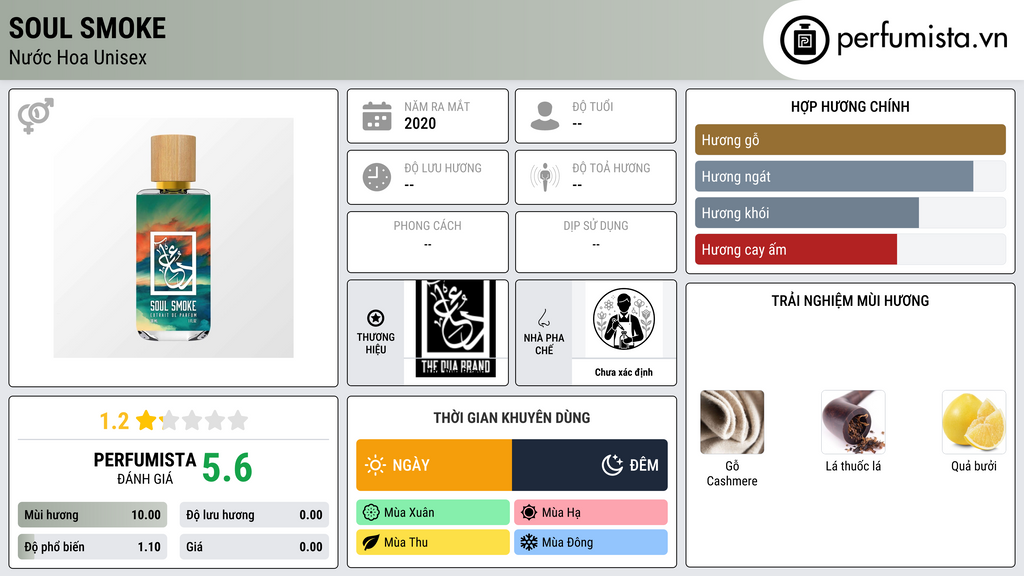
Task: Select the Ngày daytime segment
Action: (x=434, y=465)
